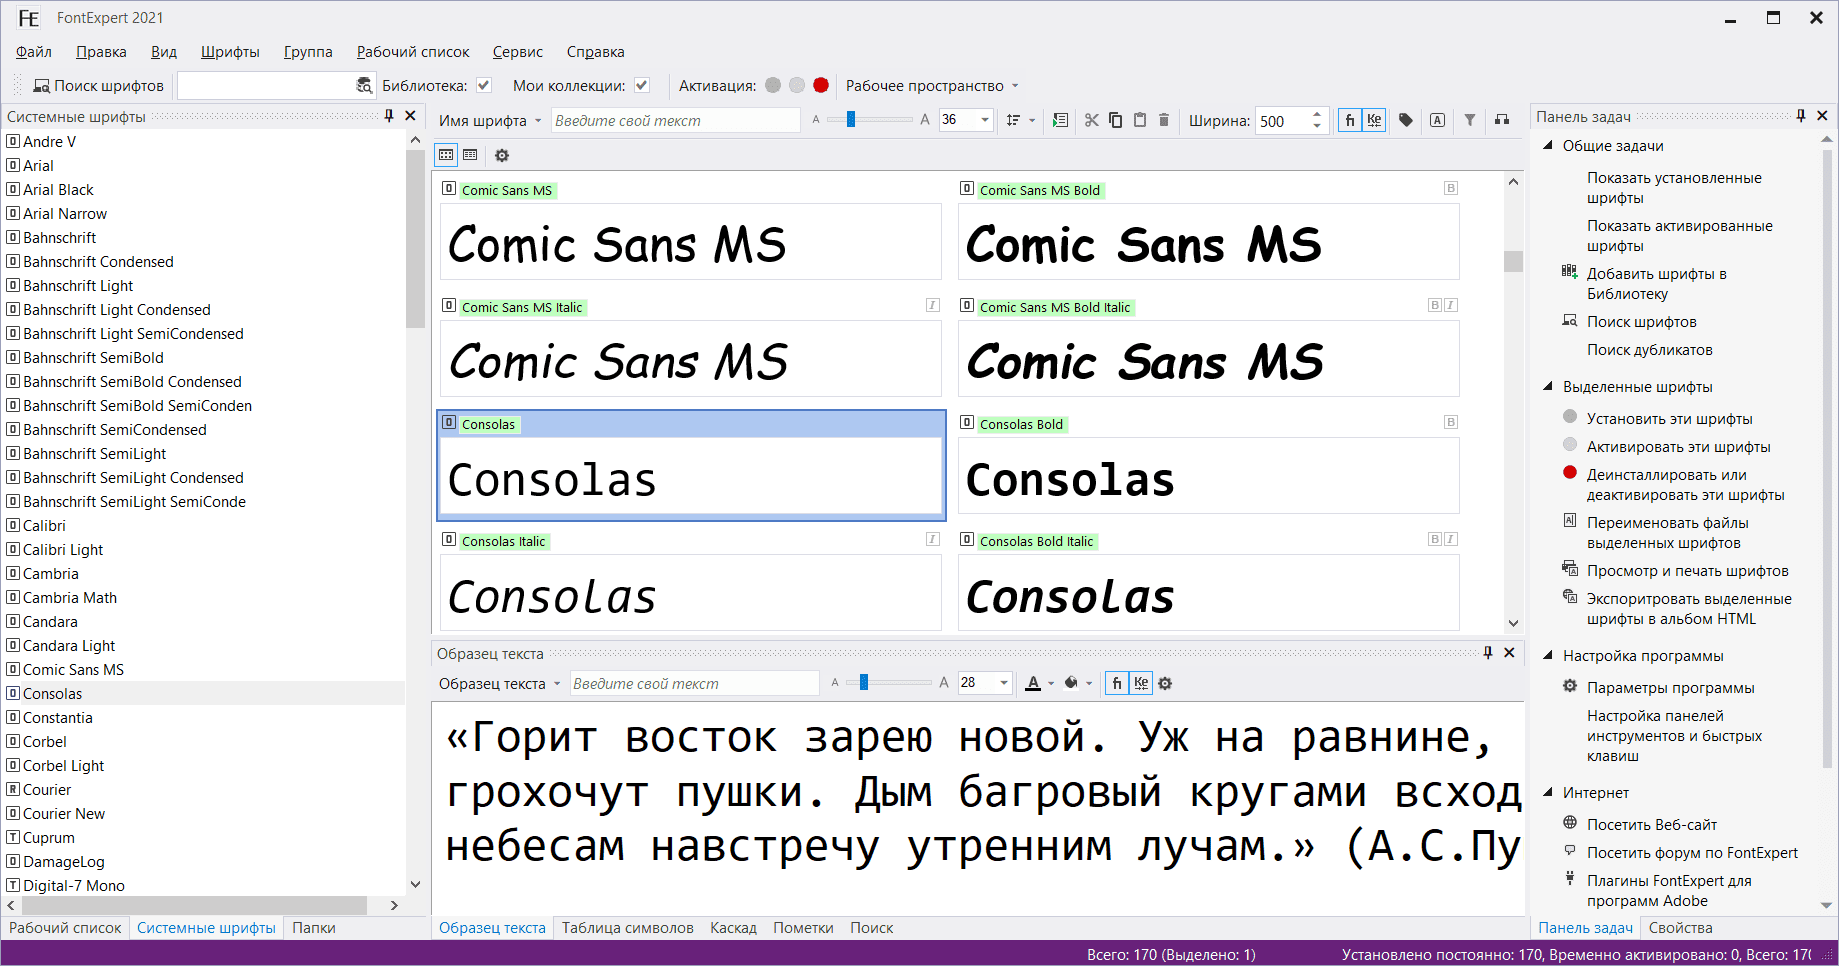Click Посетить Веб-сайт link
1839x966 pixels.
tap(1652, 825)
